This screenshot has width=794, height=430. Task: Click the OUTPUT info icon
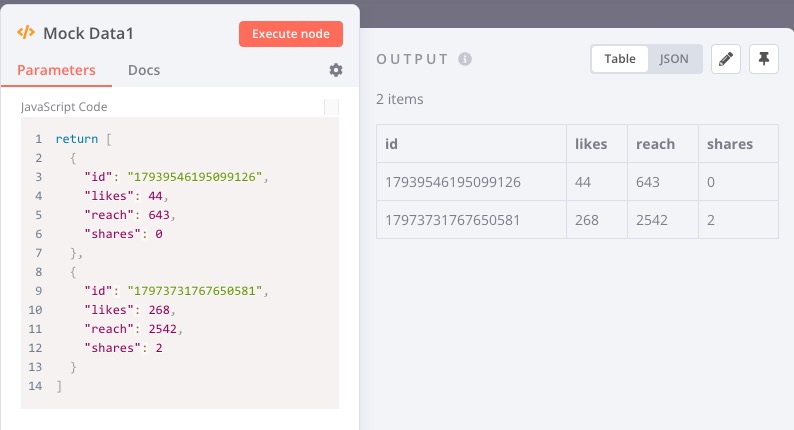(x=465, y=59)
